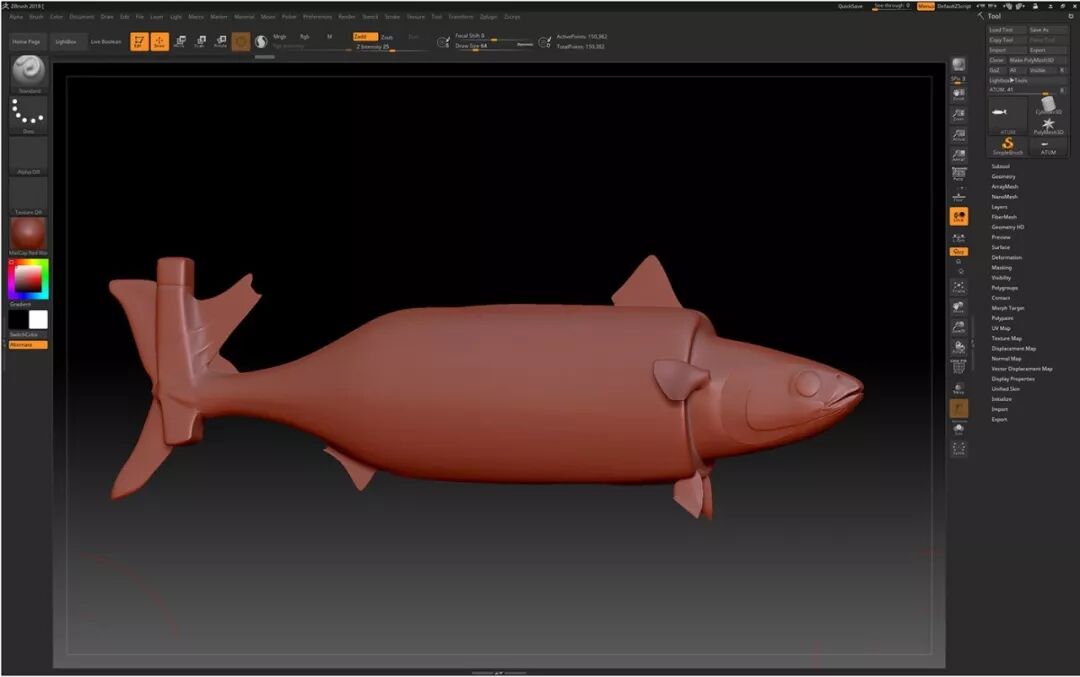Toggle Transp transparency mode

click(958, 388)
